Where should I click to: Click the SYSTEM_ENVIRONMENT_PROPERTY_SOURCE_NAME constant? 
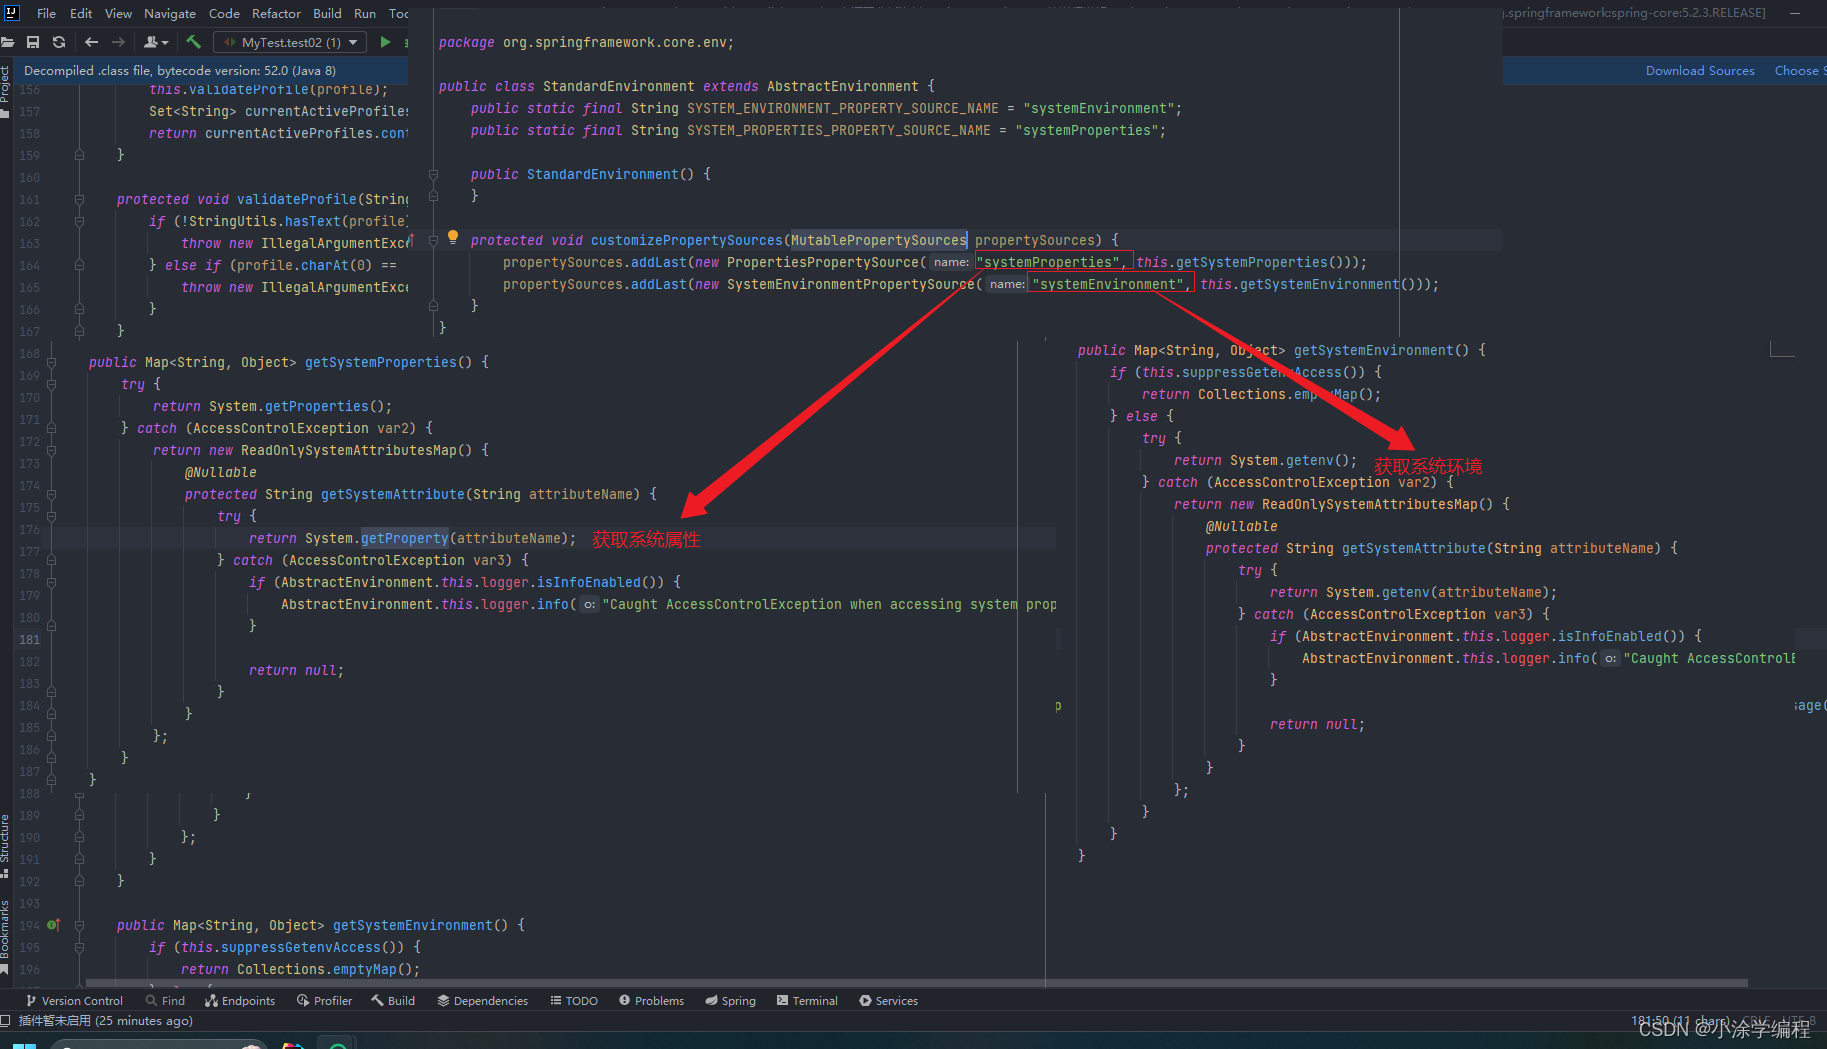843,108
